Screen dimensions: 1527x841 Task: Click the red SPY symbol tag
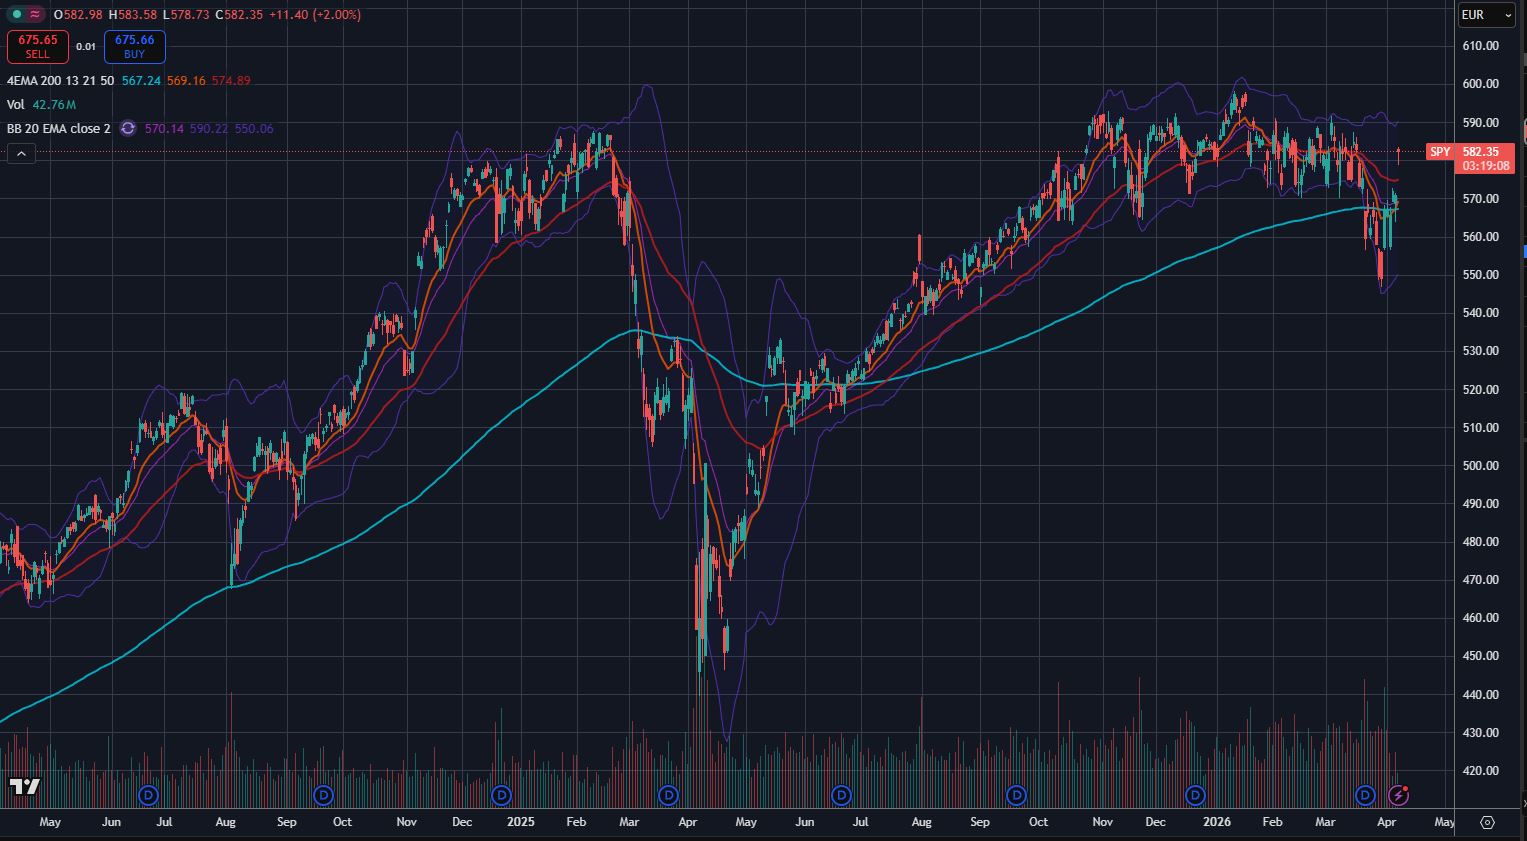tap(1440, 152)
